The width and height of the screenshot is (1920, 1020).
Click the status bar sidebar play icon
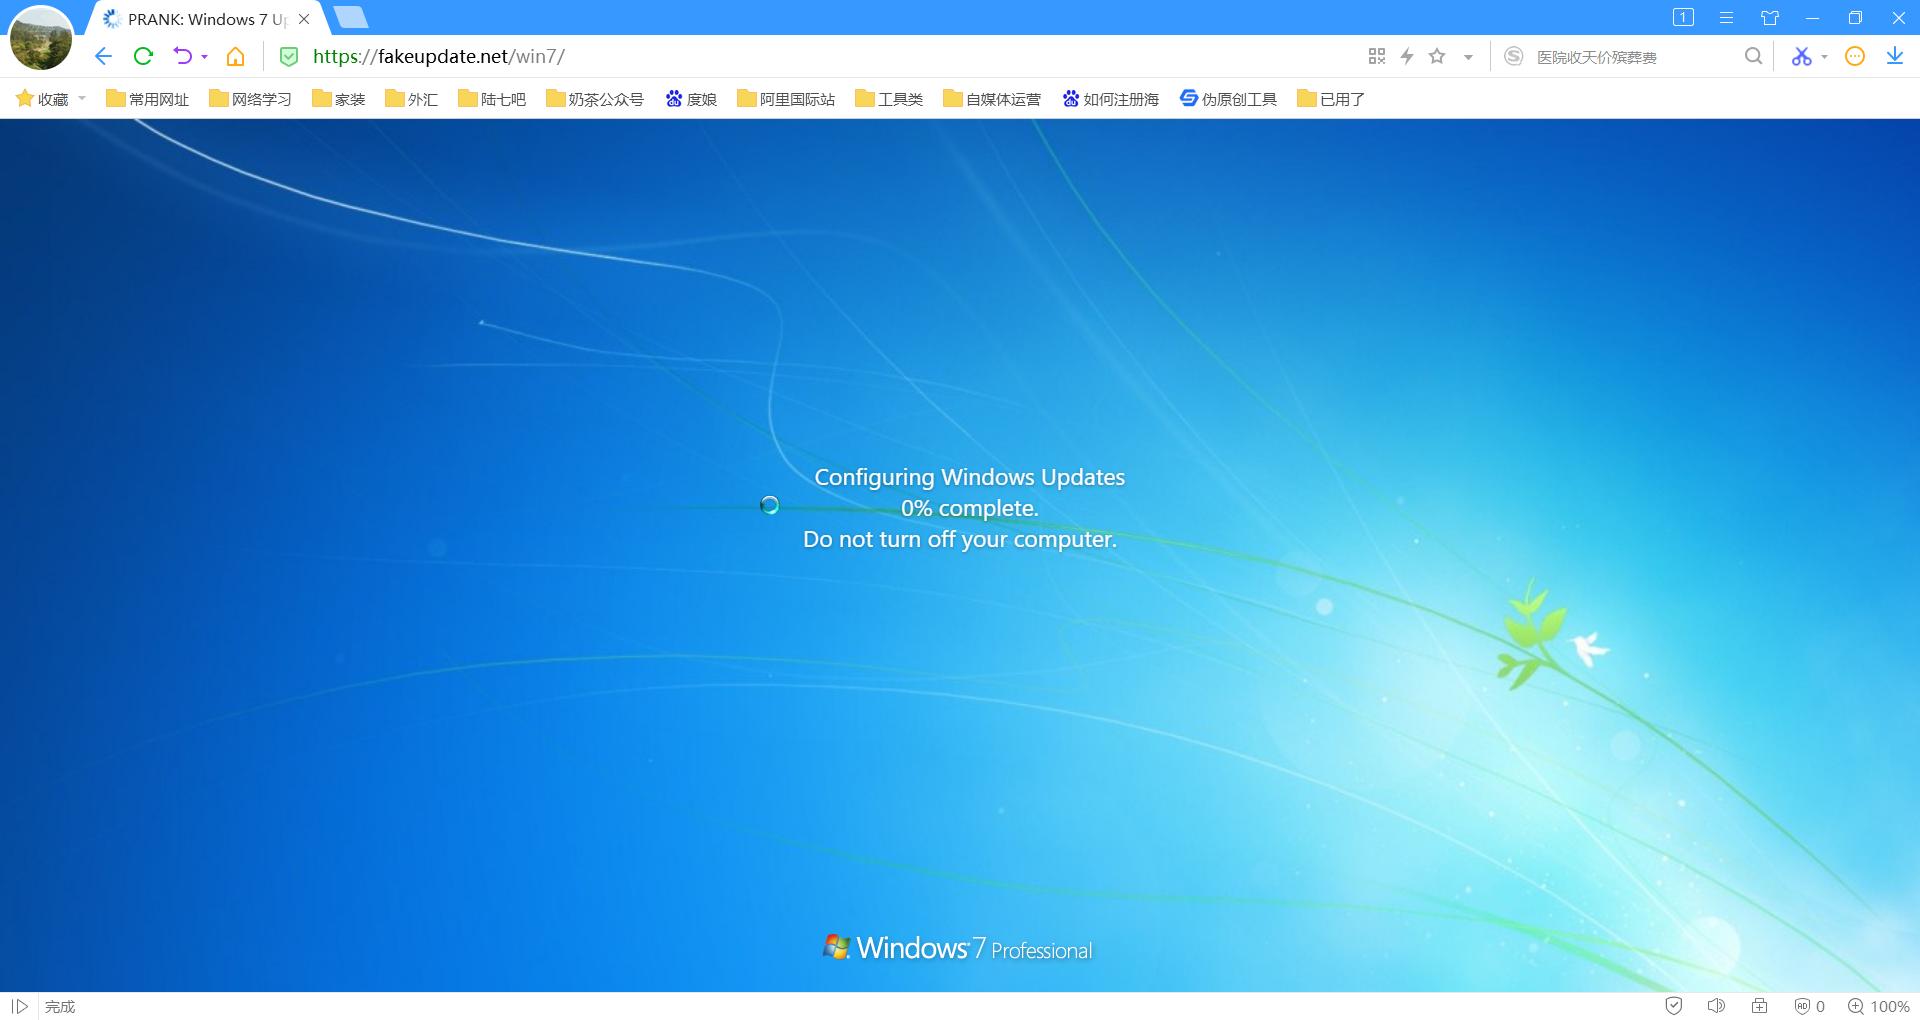click(x=19, y=1006)
